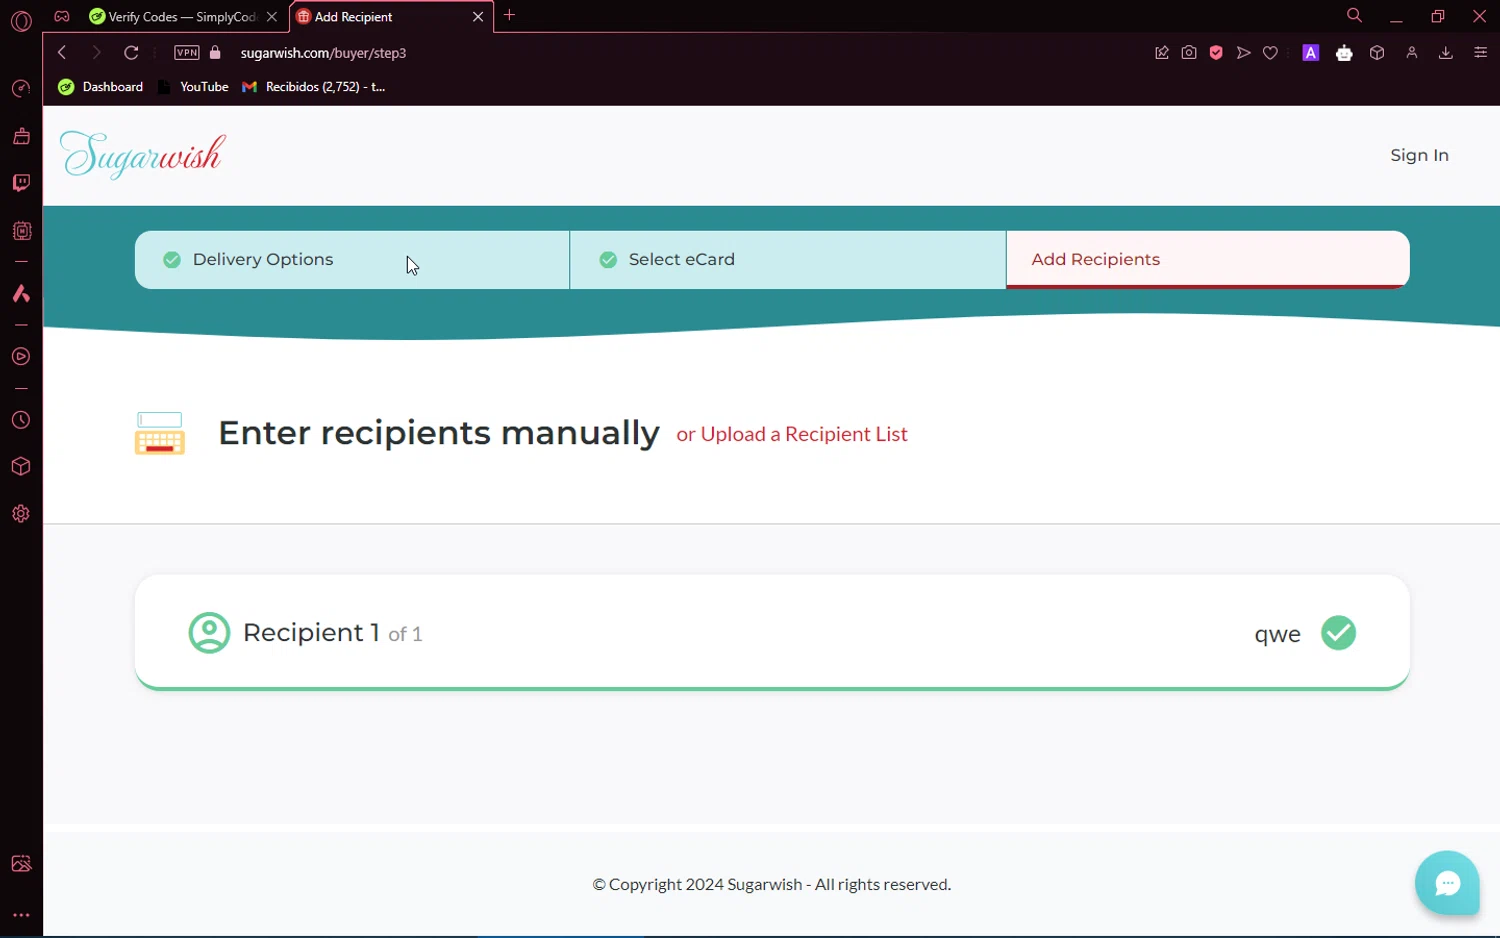
Task: Click the address bar URL
Action: pyautogui.click(x=323, y=53)
